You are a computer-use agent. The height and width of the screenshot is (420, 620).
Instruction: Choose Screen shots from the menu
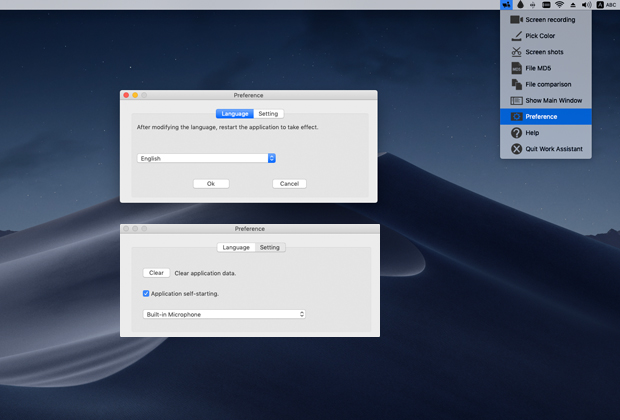pyautogui.click(x=546, y=52)
